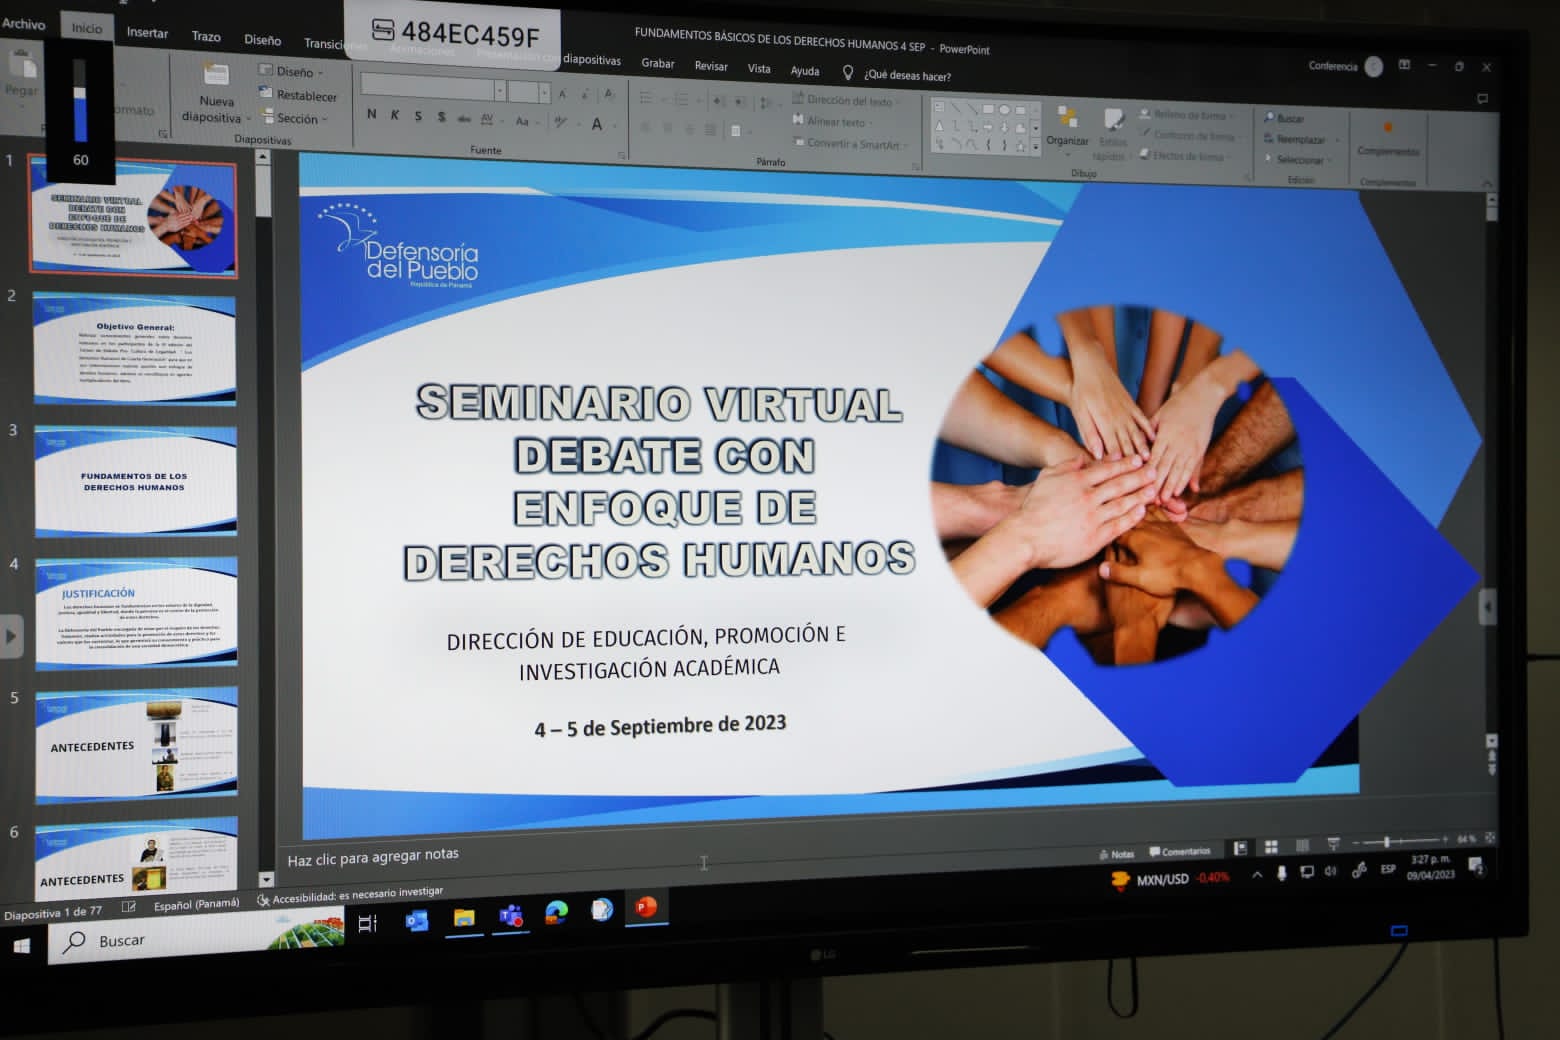Viewport: 1560px width, 1040px height.
Task: Toggle bold (N) formatting
Action: [x=372, y=115]
